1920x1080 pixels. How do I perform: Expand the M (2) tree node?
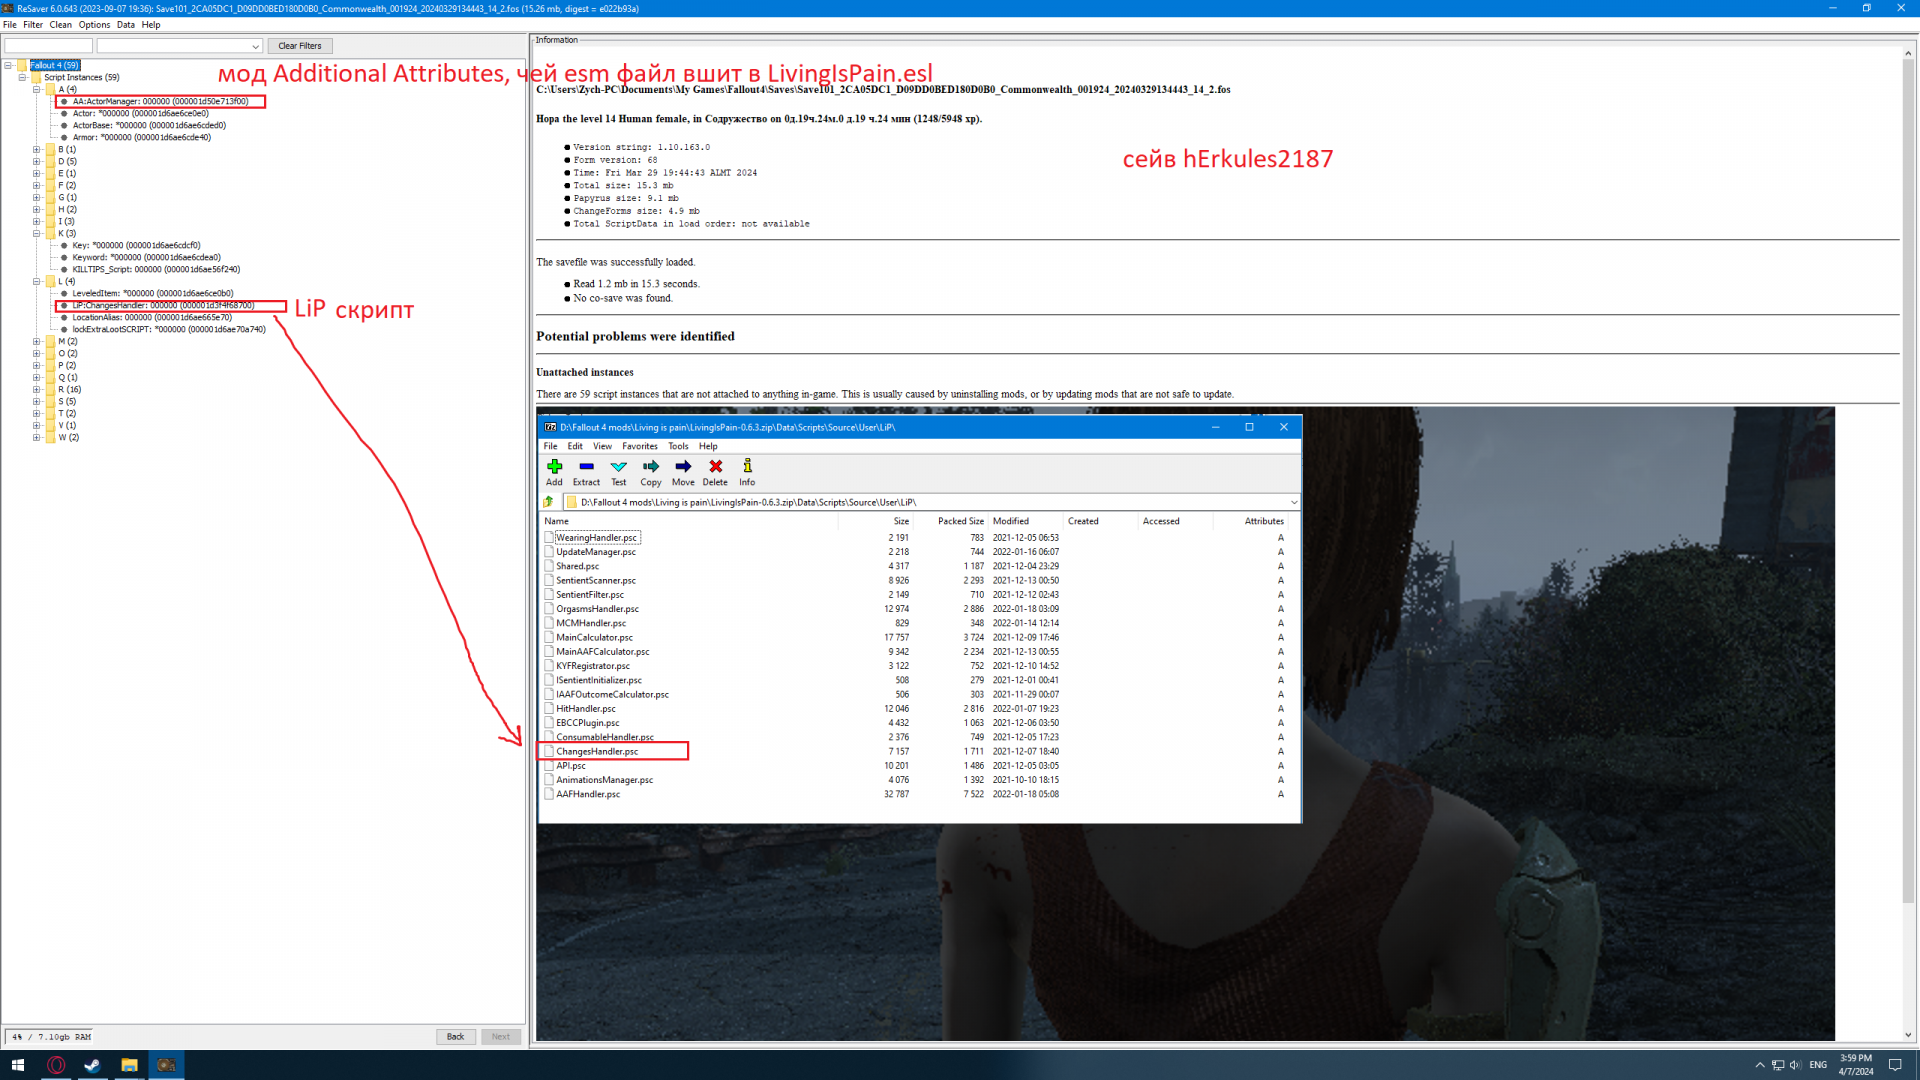tap(37, 342)
